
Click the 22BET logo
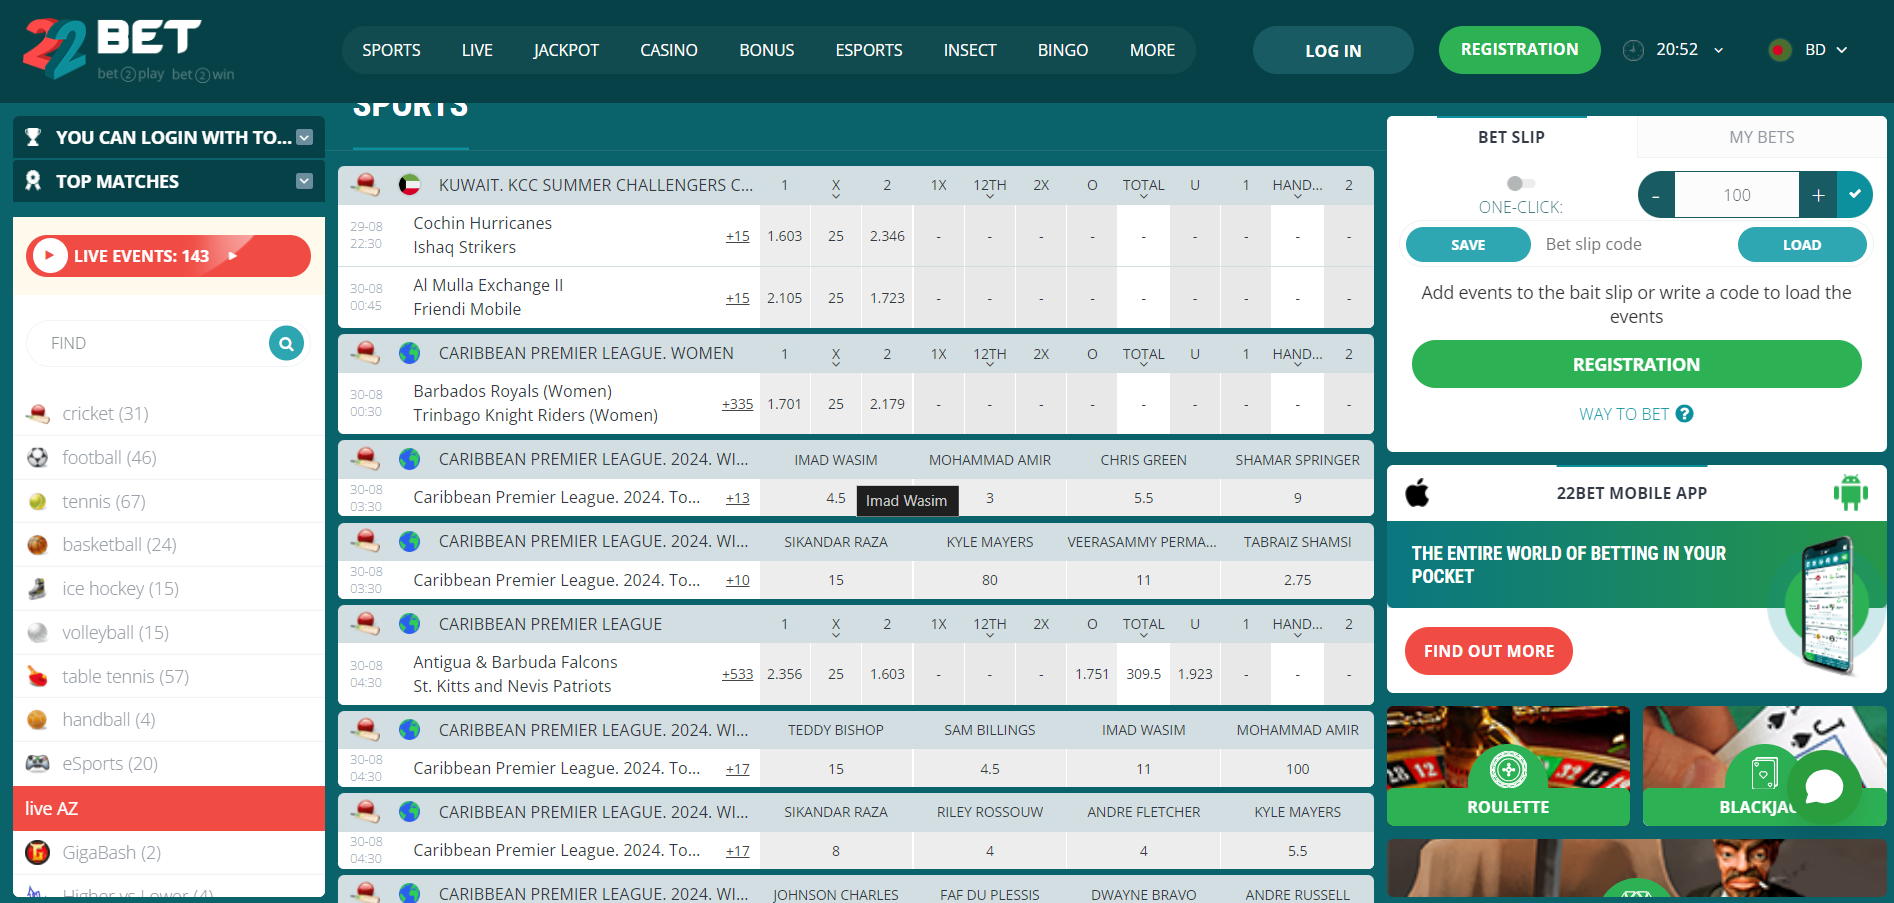(129, 50)
